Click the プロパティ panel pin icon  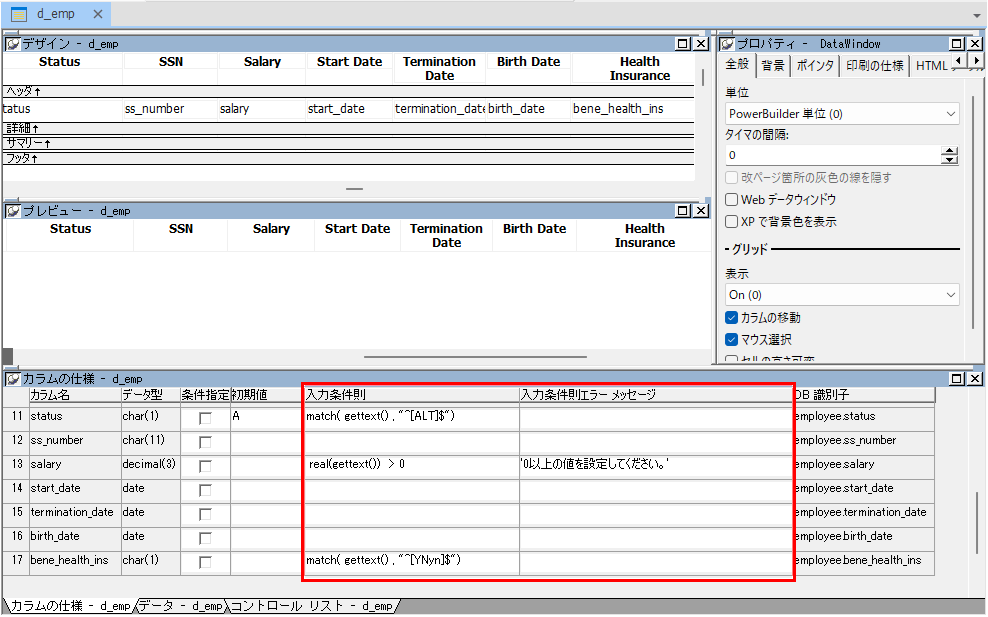[727, 43]
